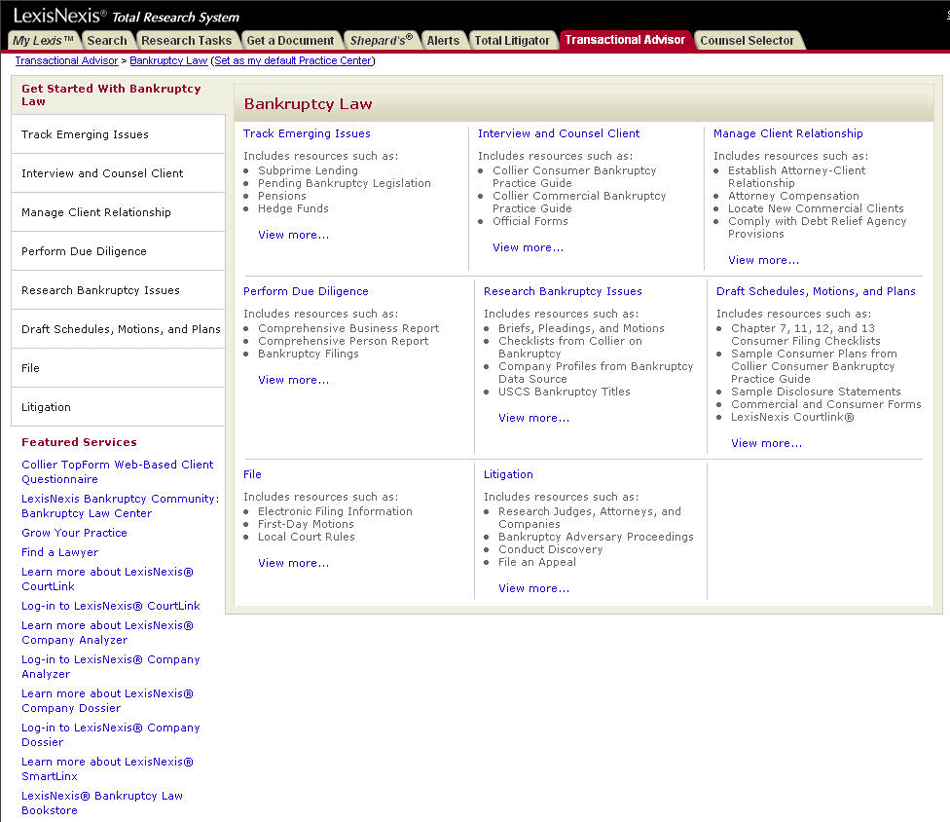Click 'USCS Bankruptcy Titles' list item
This screenshot has width=950, height=822.
click(564, 392)
